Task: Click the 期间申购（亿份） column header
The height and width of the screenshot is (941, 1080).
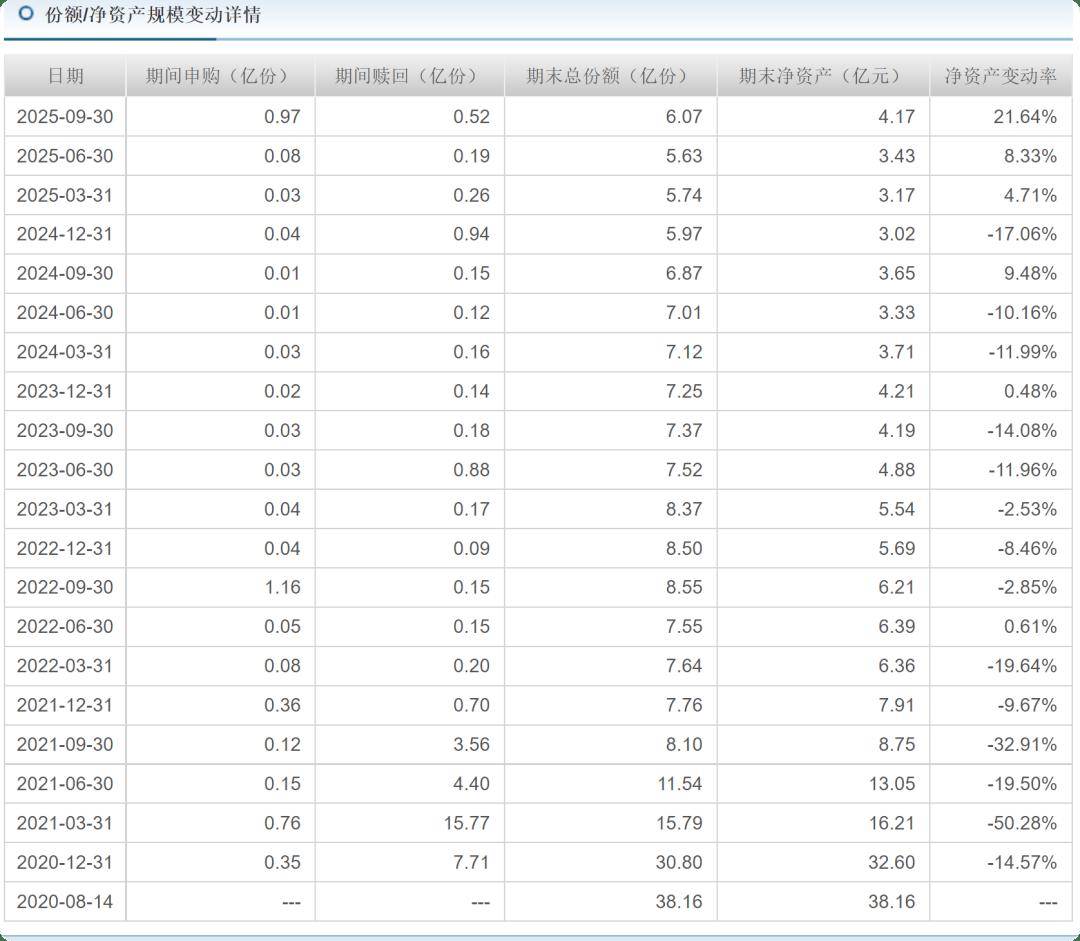Action: point(220,77)
